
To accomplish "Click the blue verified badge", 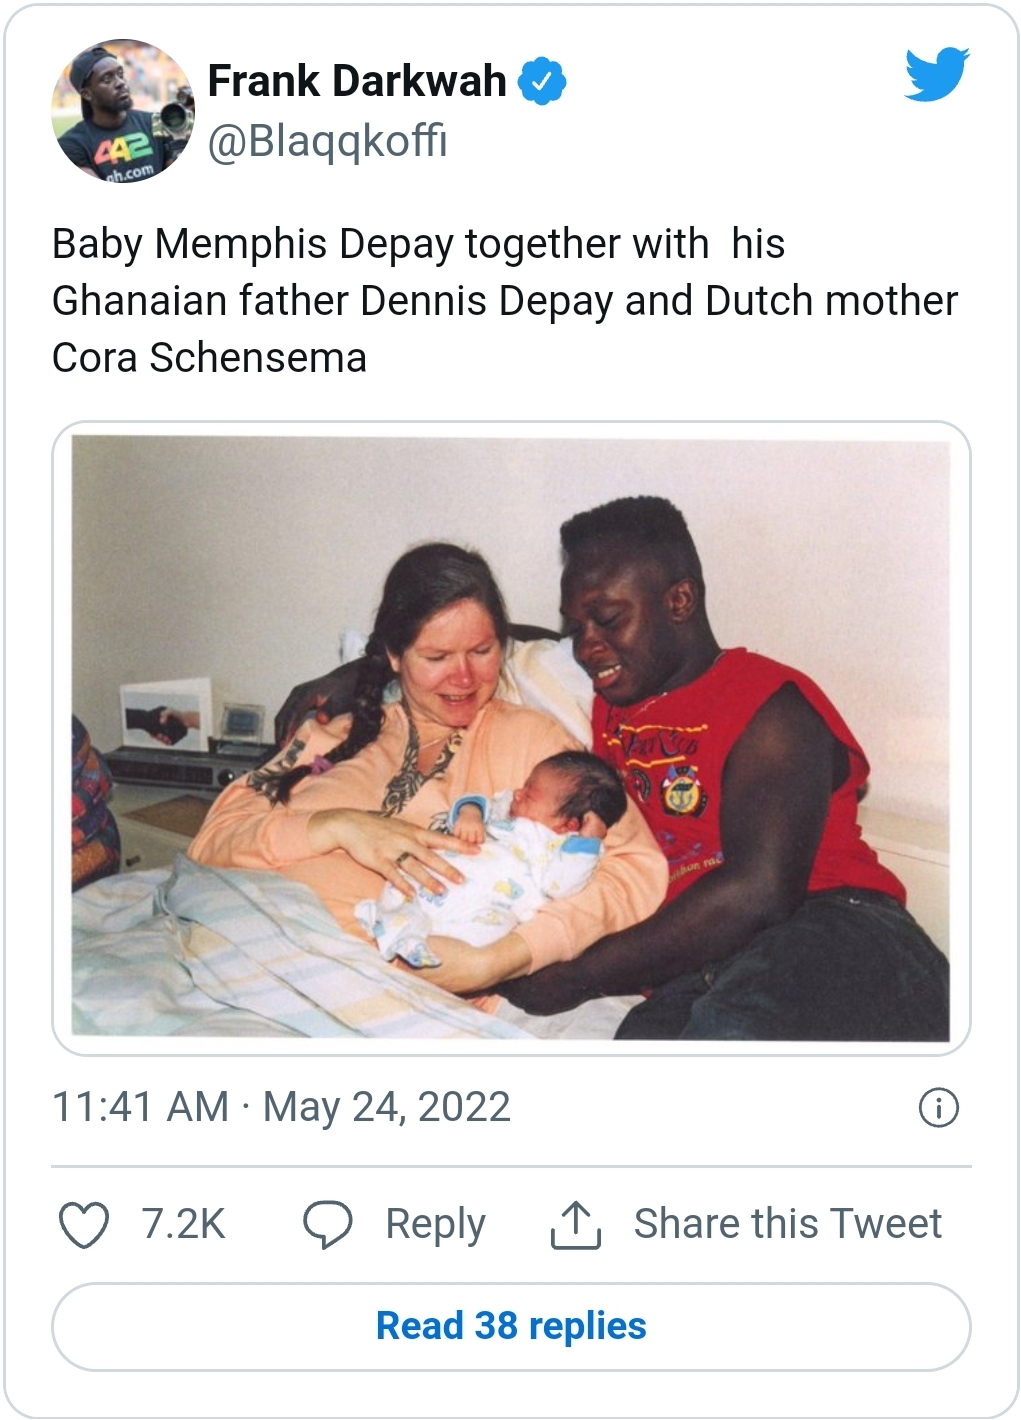I will [x=542, y=82].
